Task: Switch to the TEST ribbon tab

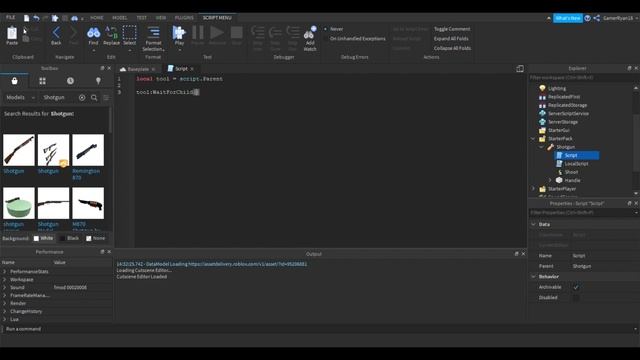Action: [142, 18]
